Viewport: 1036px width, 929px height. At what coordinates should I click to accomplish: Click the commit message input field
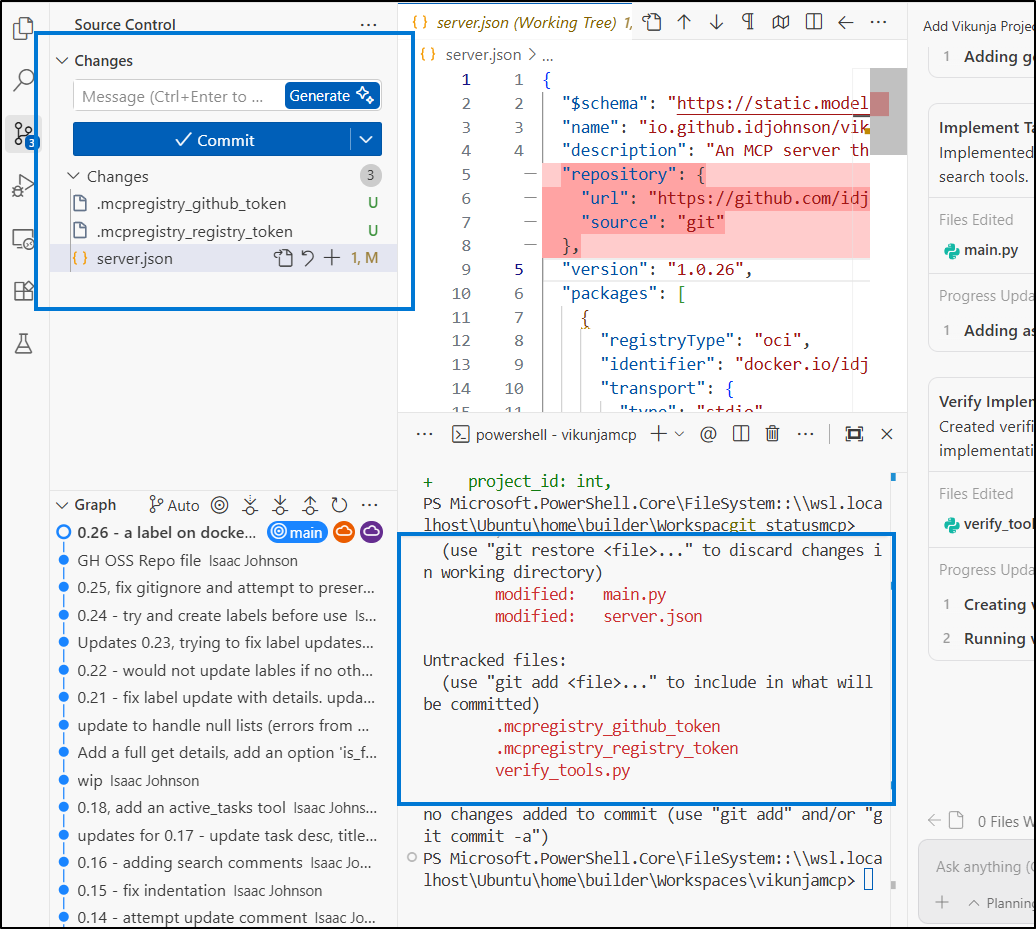177,96
